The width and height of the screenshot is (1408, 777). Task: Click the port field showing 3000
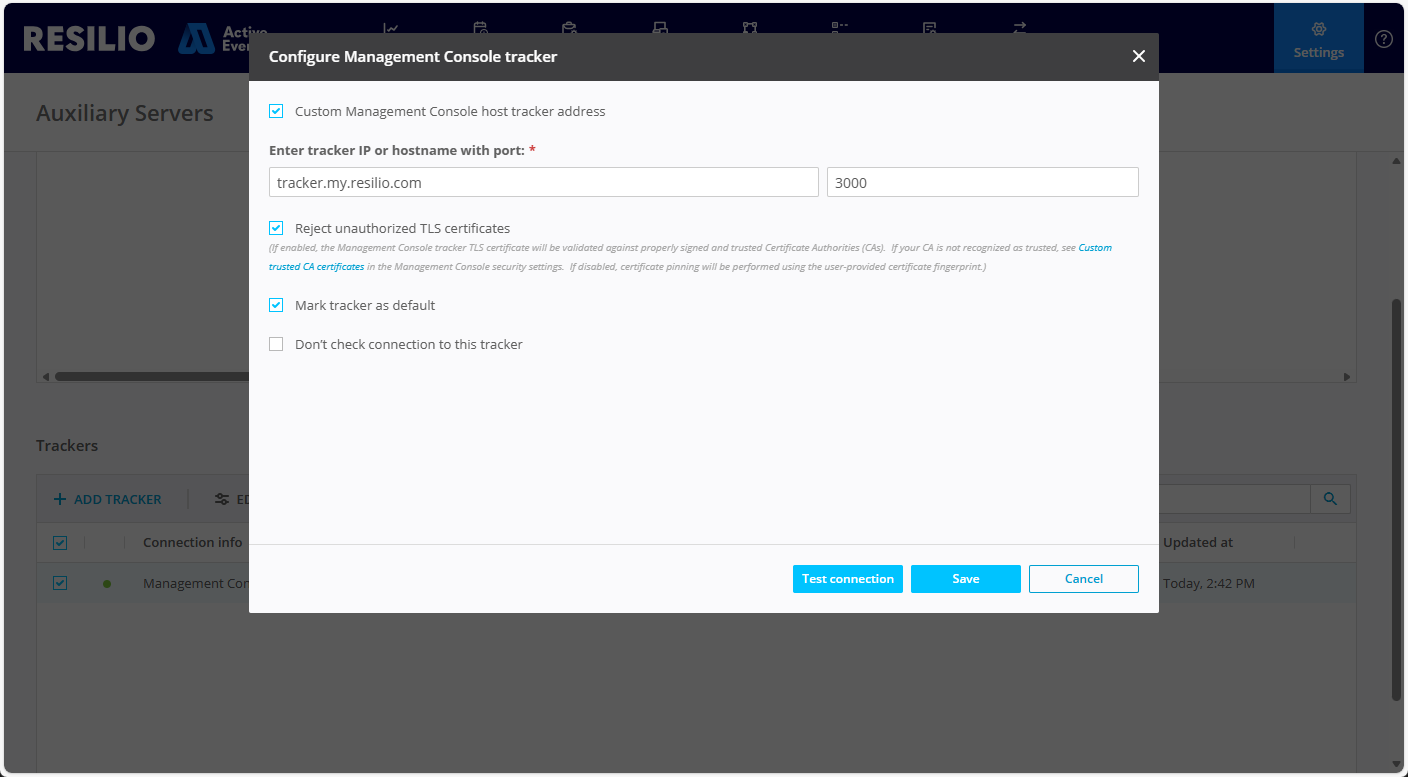coord(983,182)
